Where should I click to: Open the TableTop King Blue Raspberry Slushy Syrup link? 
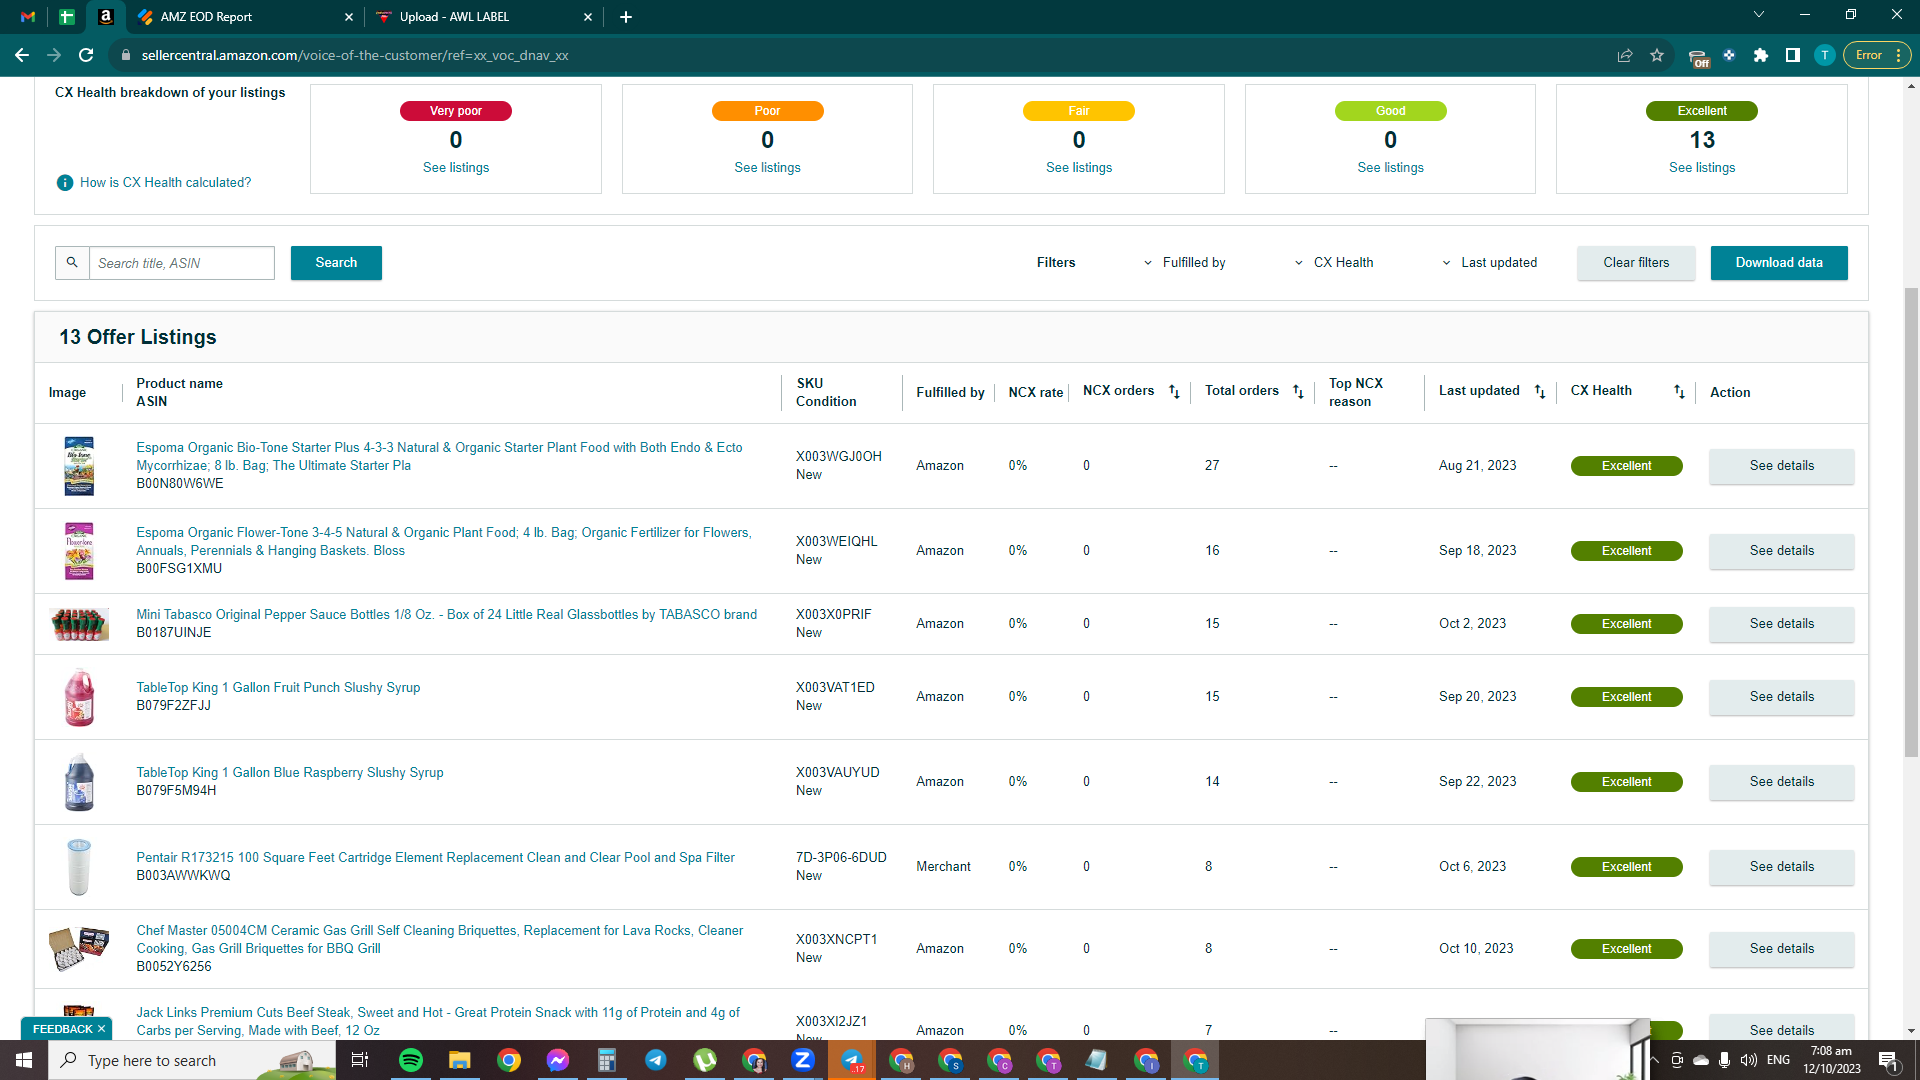[x=290, y=773]
